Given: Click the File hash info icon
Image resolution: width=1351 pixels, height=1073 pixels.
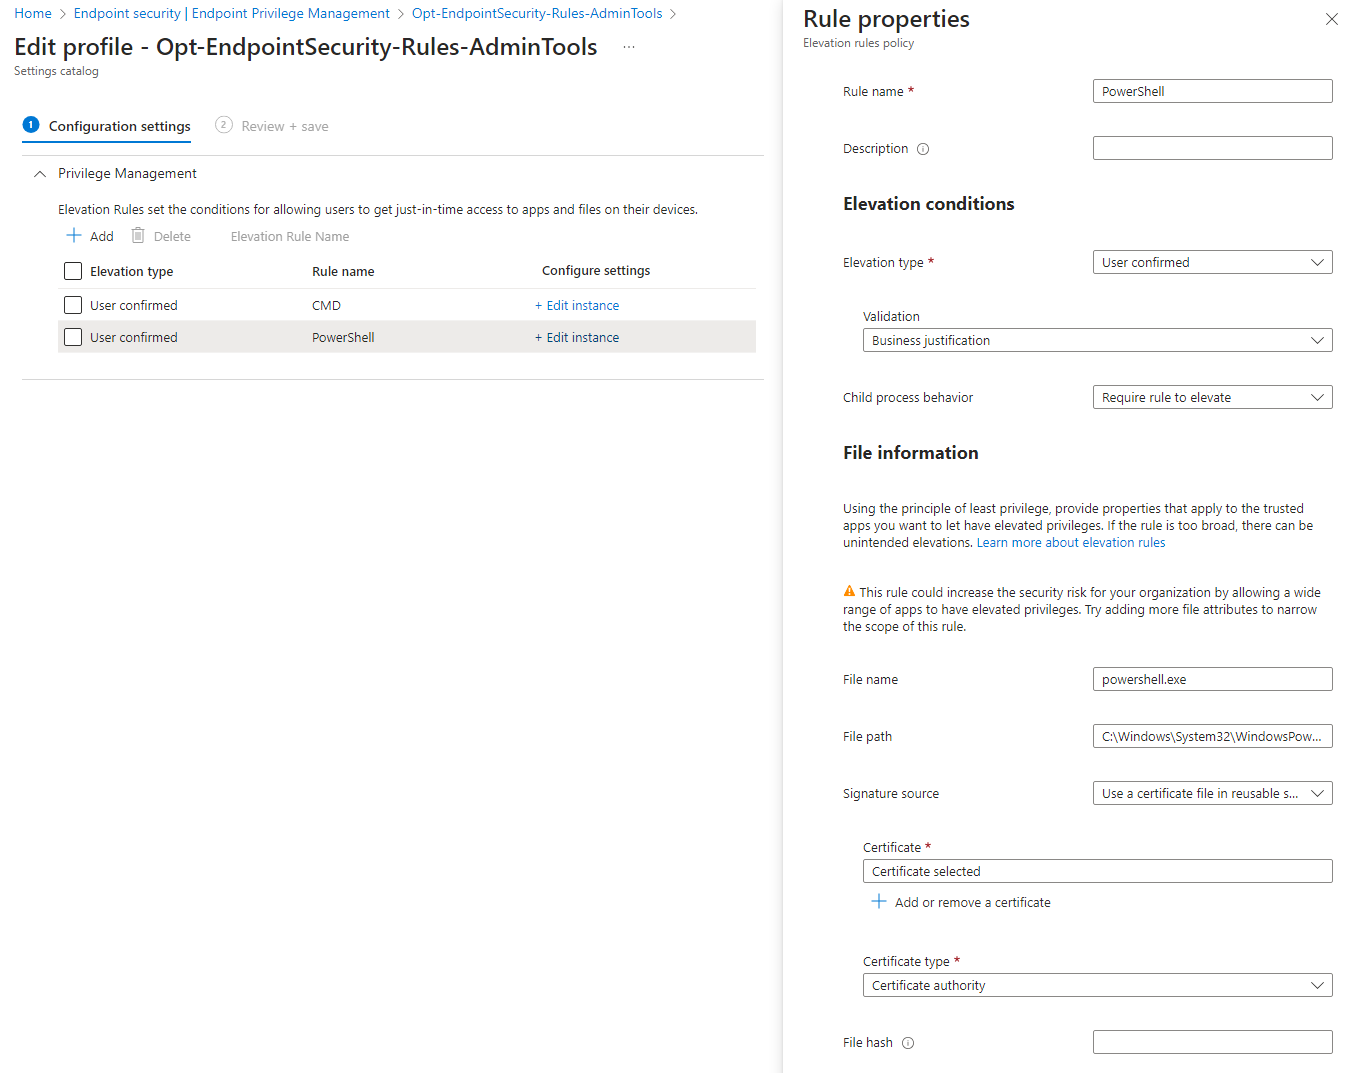Looking at the screenshot, I should click(907, 1042).
